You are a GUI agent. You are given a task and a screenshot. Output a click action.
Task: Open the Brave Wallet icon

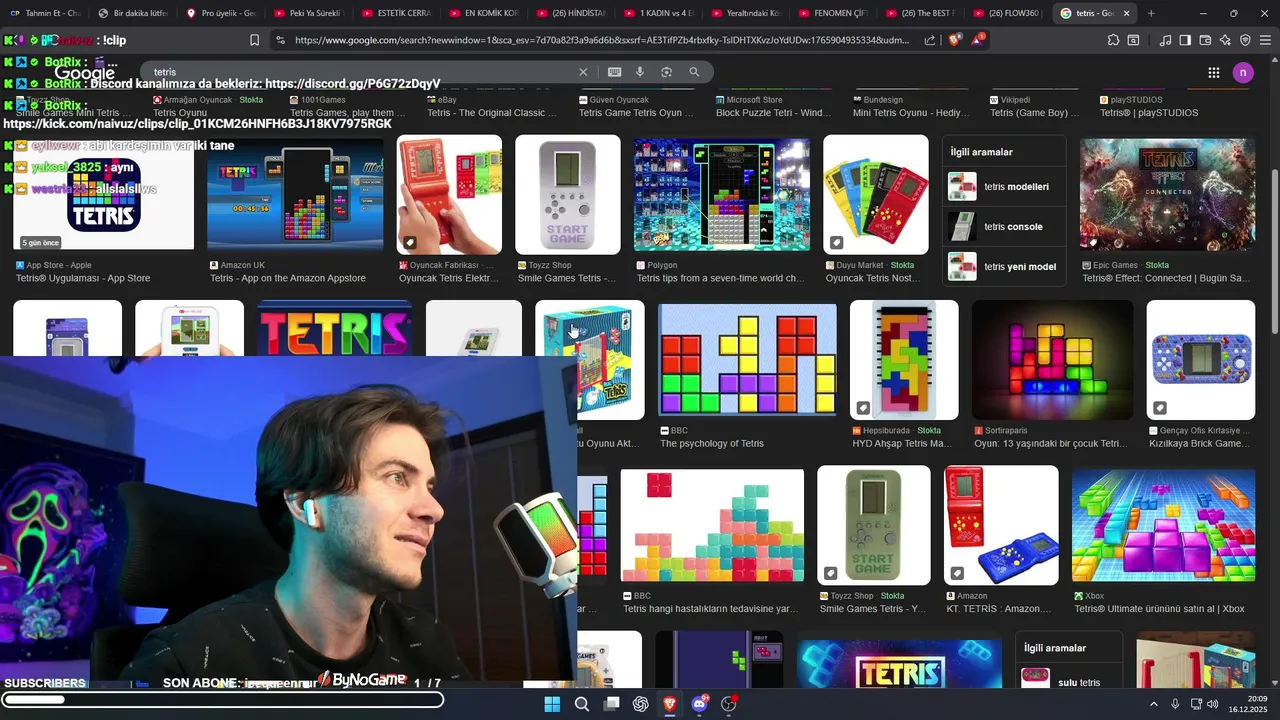click(x=1205, y=40)
